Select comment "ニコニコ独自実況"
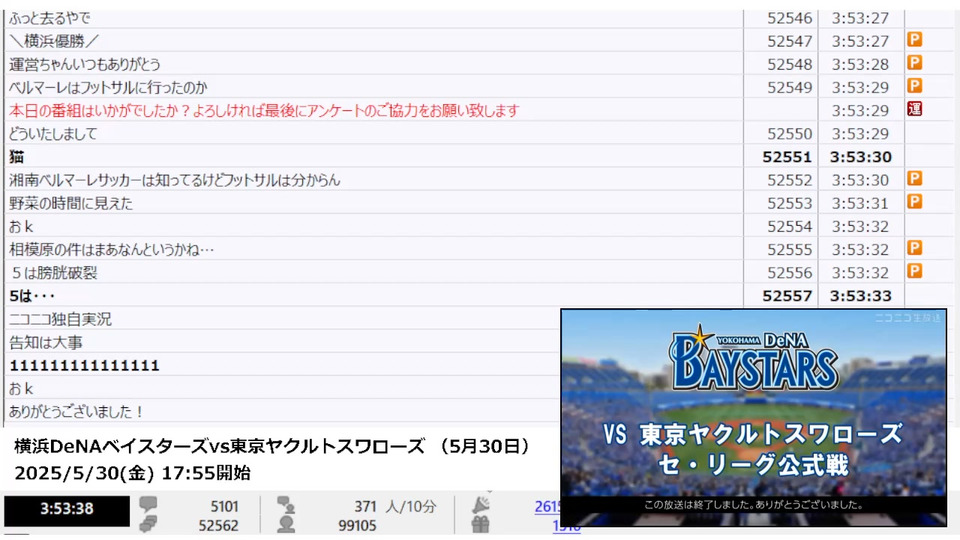The image size is (960, 540). point(60,320)
